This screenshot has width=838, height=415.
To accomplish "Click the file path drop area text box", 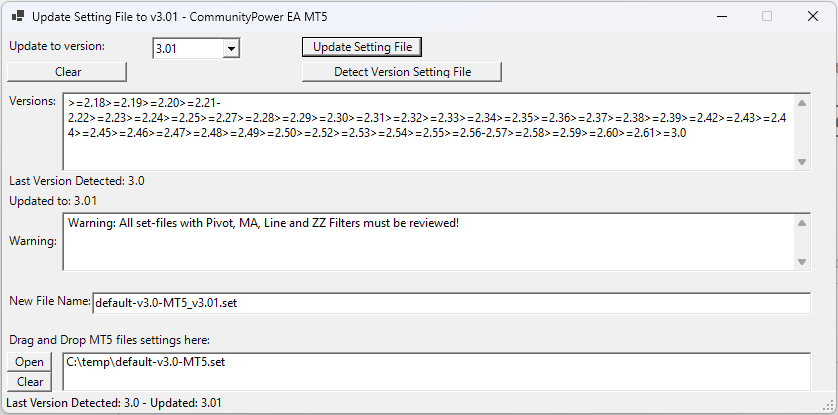I will coord(437,372).
